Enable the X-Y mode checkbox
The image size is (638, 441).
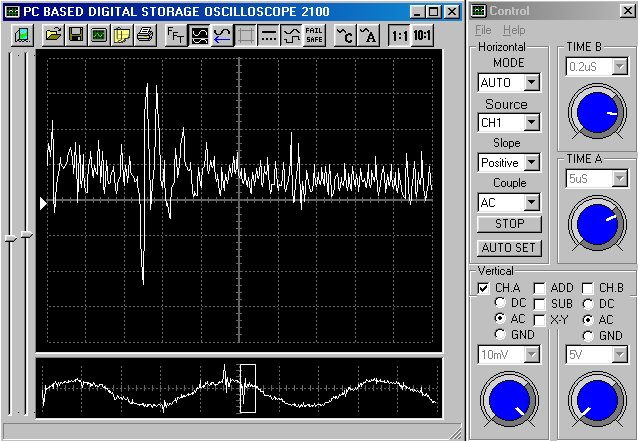pos(540,319)
